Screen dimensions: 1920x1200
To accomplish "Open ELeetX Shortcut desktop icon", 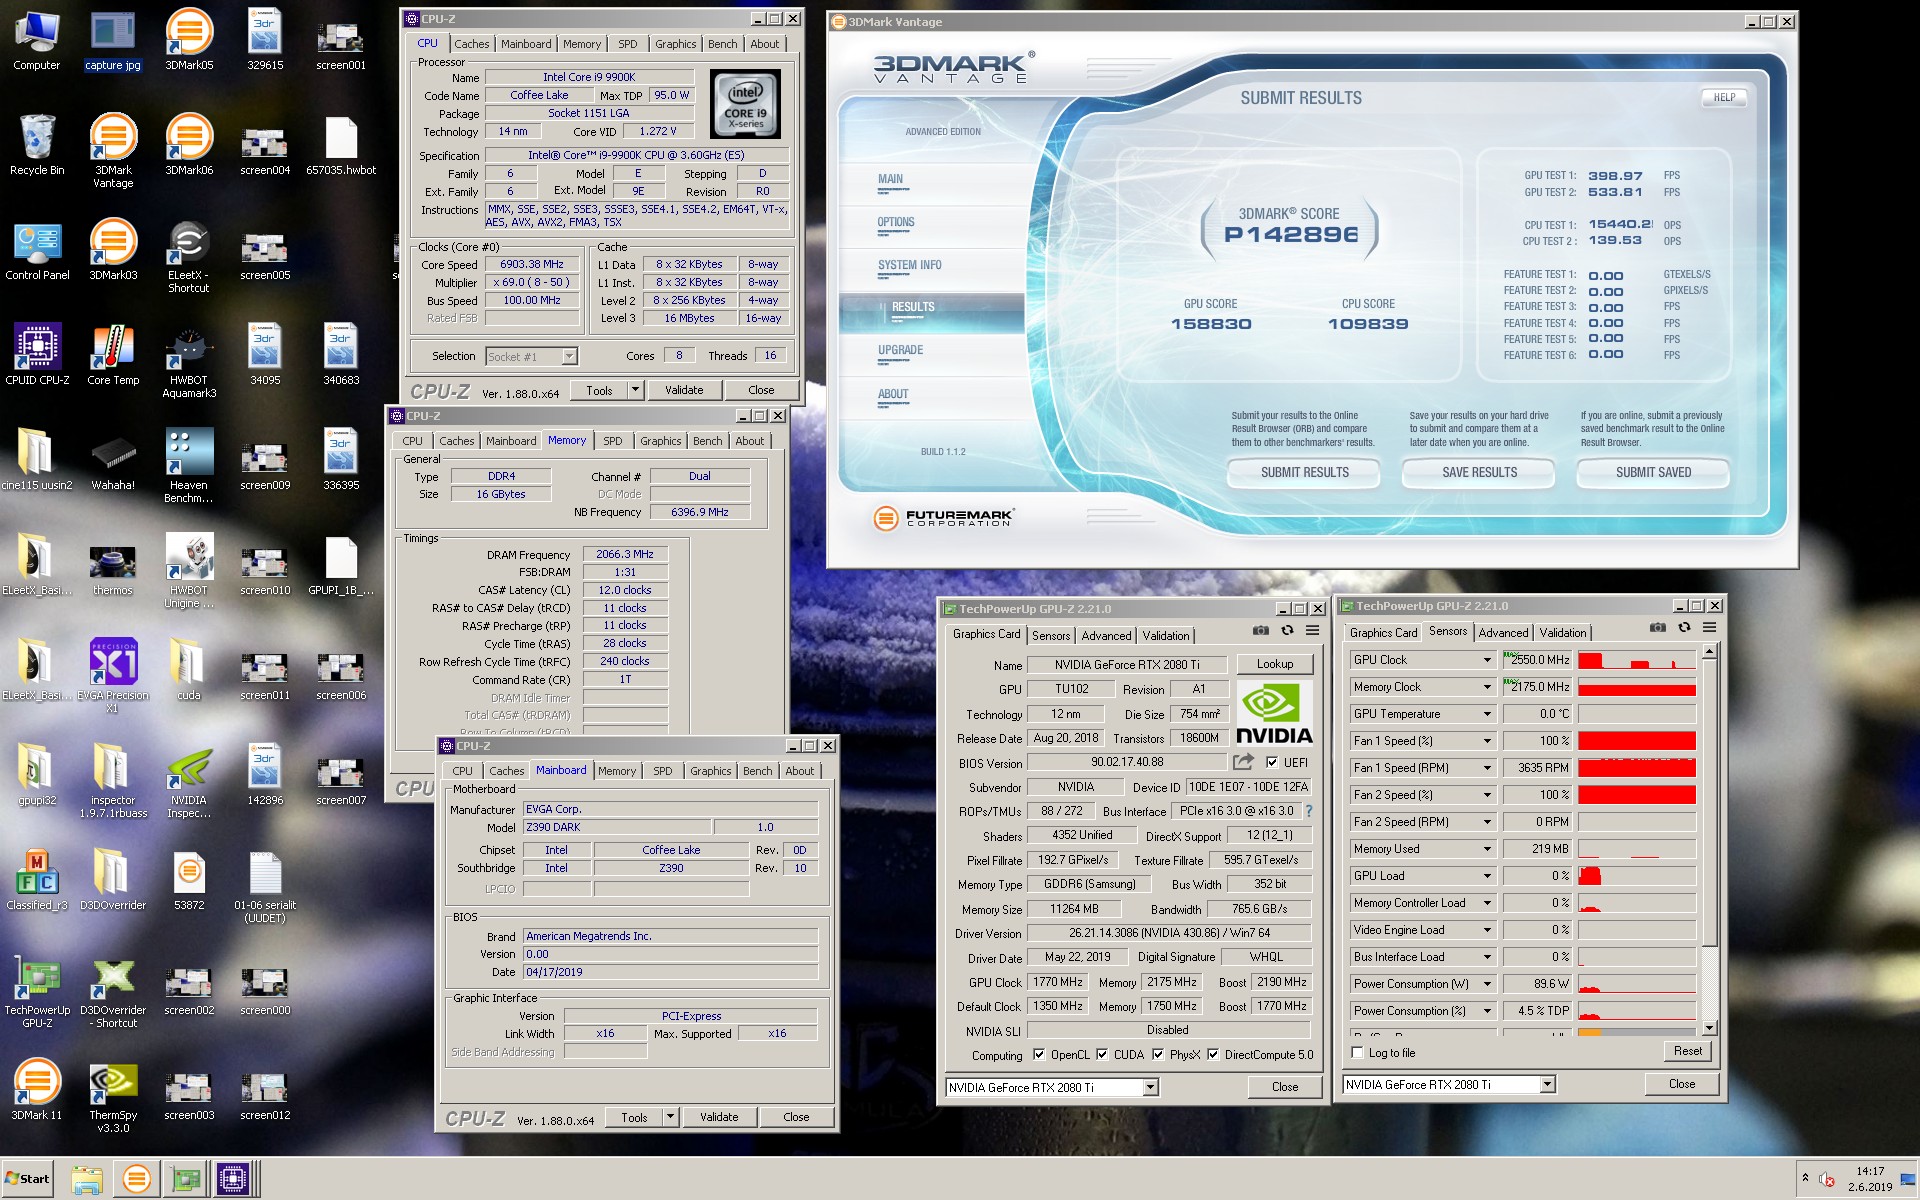I will click(x=189, y=255).
